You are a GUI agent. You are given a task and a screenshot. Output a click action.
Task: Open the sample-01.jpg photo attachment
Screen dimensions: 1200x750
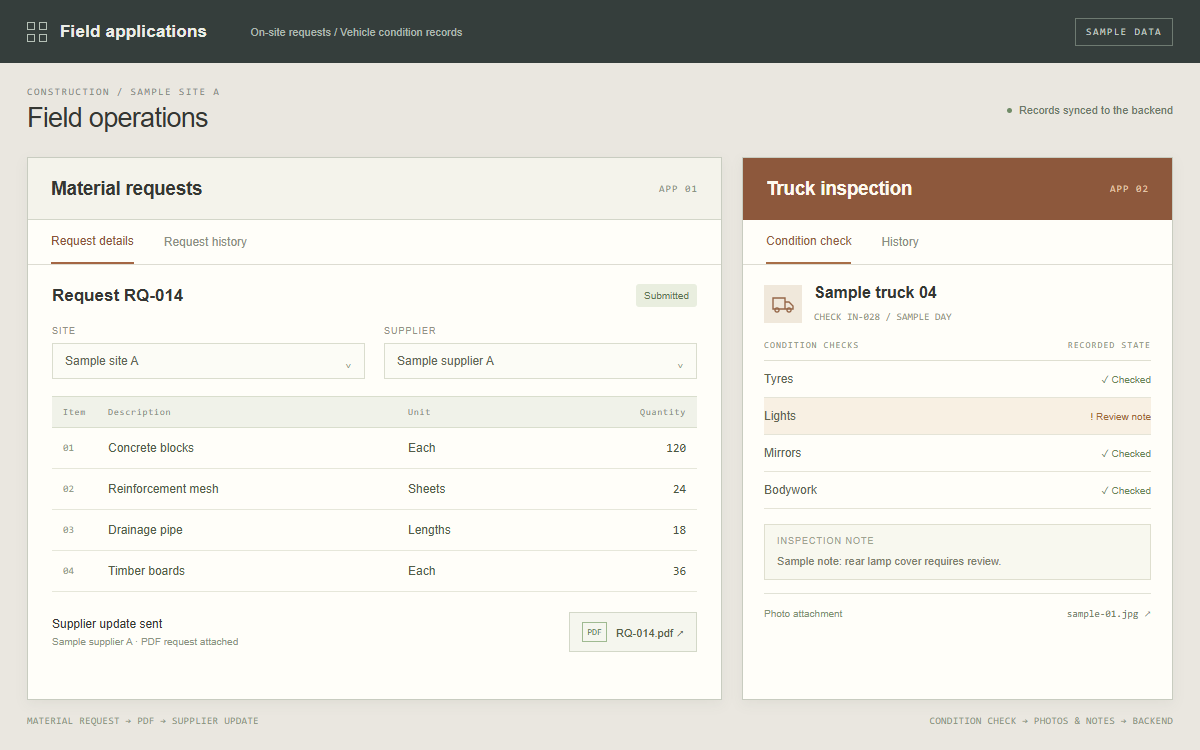click(1108, 614)
